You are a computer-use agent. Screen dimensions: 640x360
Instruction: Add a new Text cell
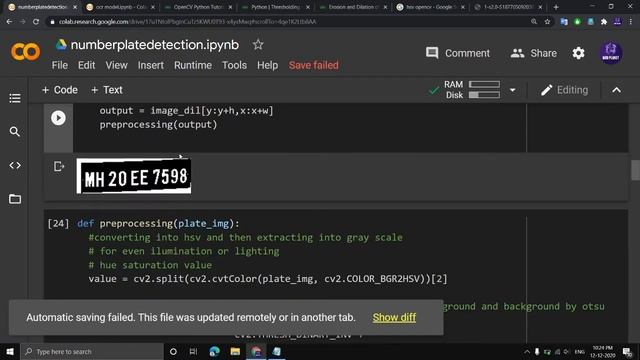(106, 90)
